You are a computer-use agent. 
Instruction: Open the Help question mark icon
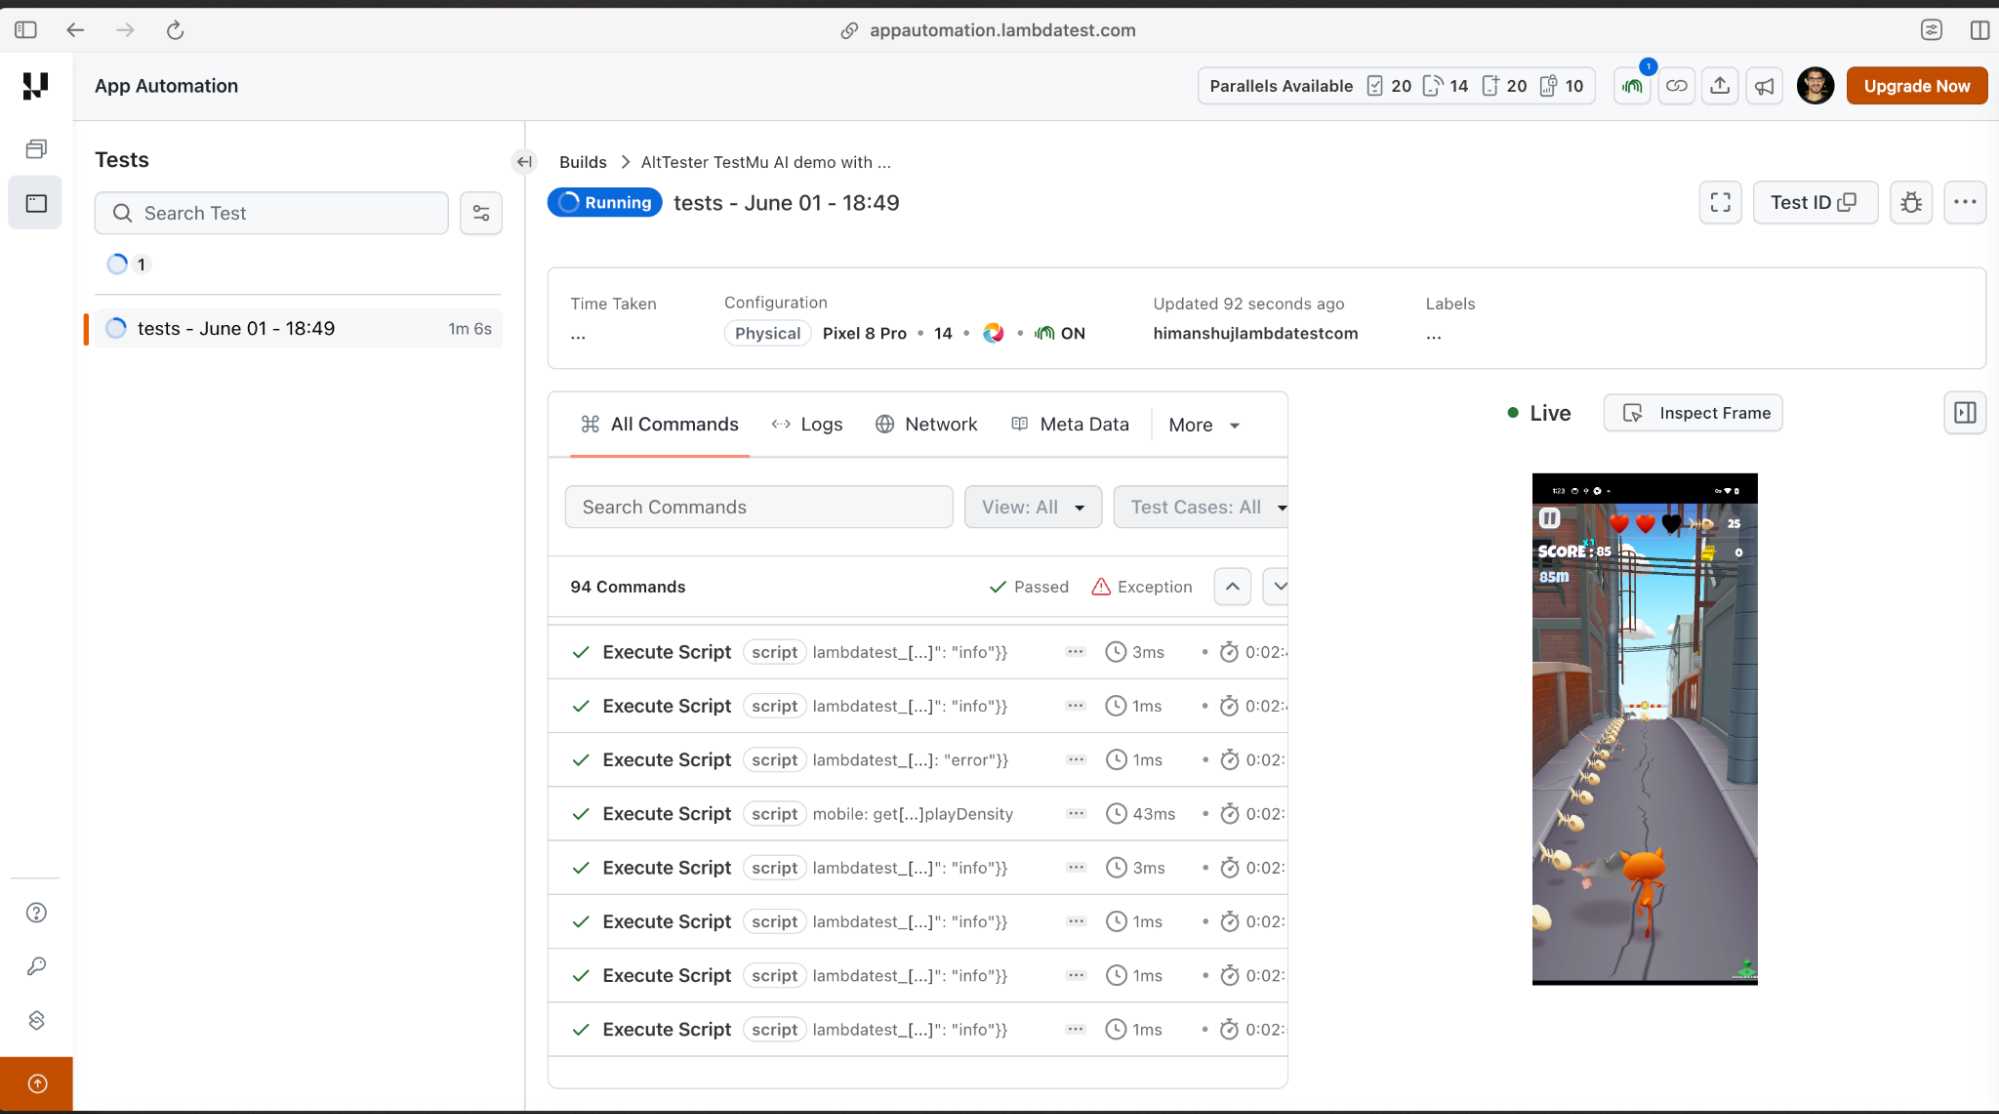tap(36, 912)
